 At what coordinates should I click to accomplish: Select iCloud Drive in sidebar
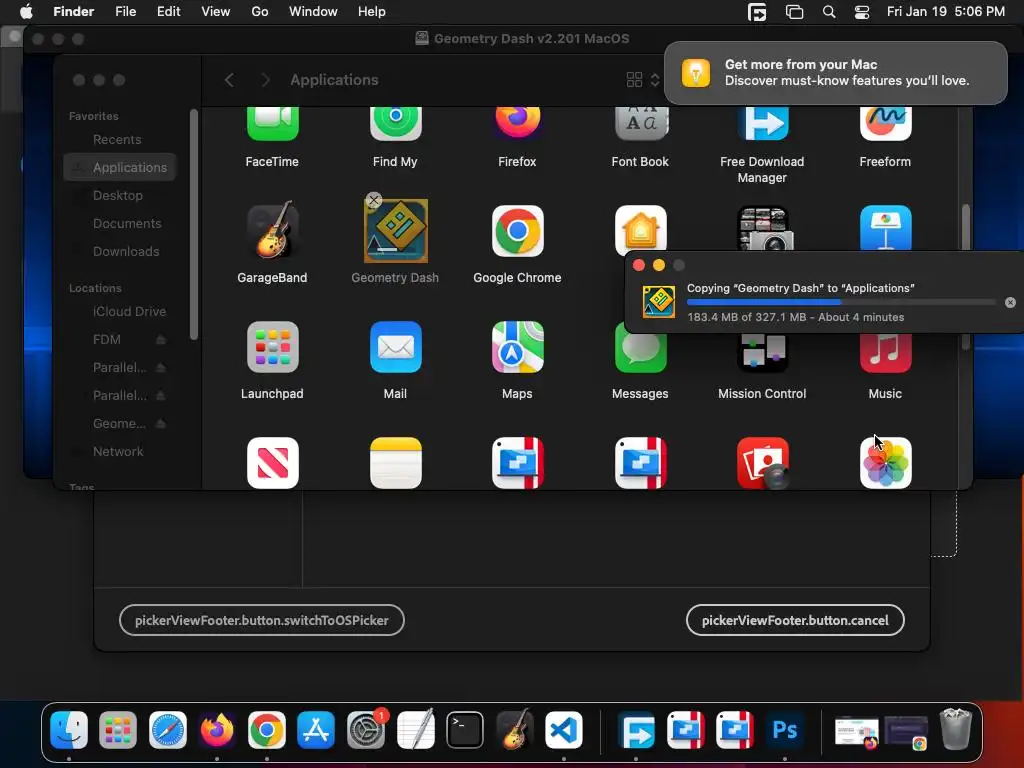pyautogui.click(x=129, y=312)
